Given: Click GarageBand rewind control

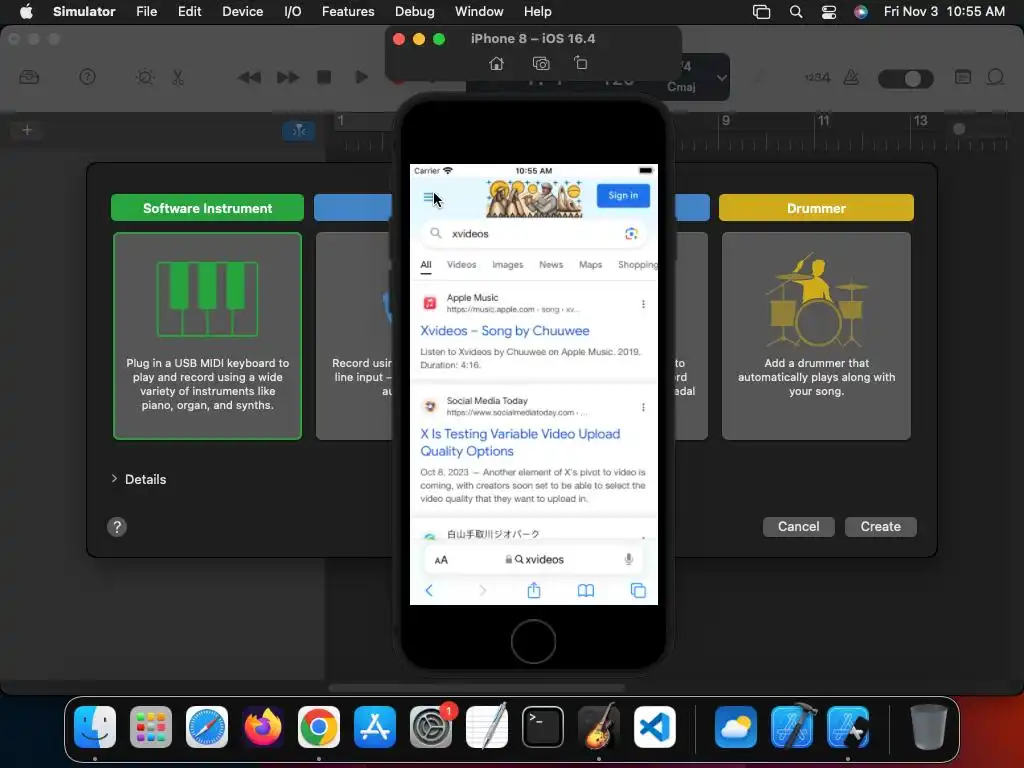Looking at the screenshot, I should click(249, 77).
